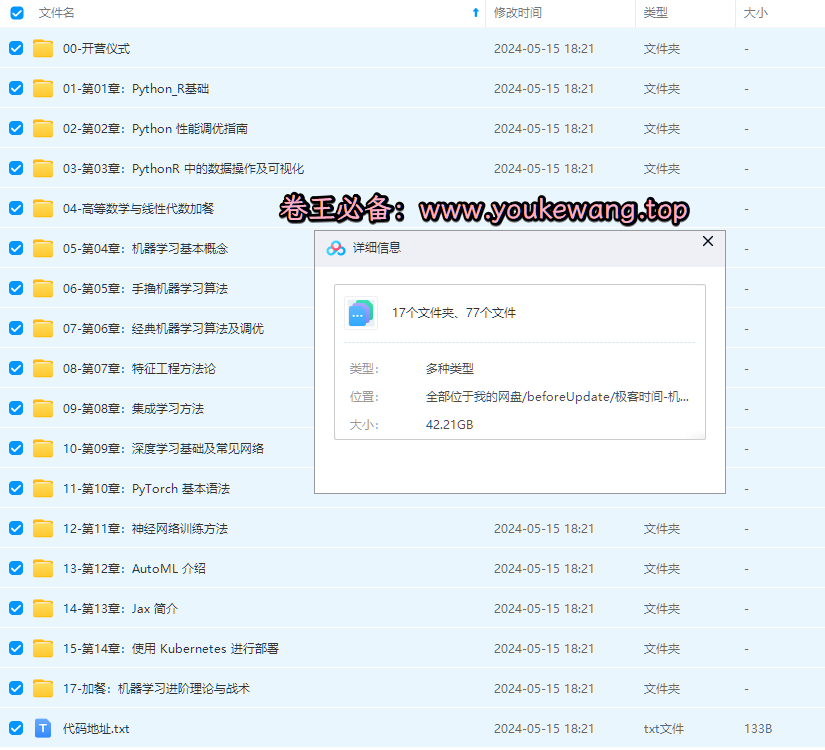
Task: Open folder 14-第13章：Jax 简介
Action: pos(120,608)
